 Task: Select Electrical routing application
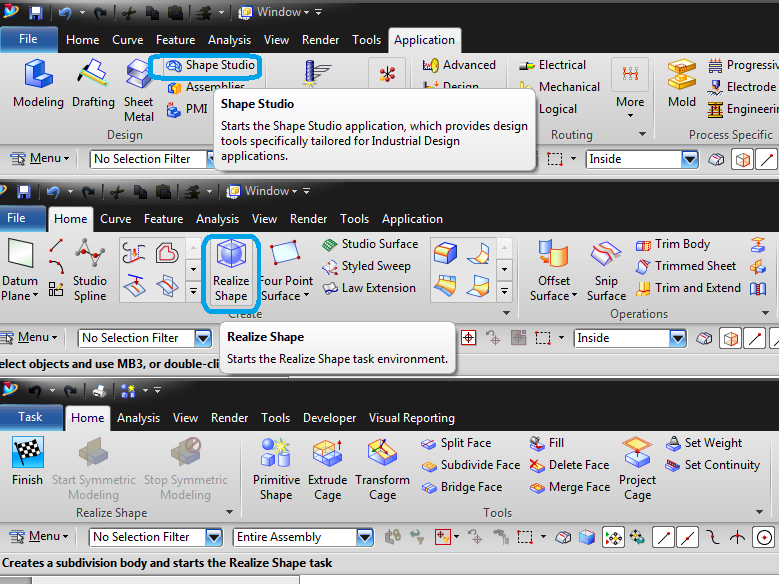pos(552,65)
